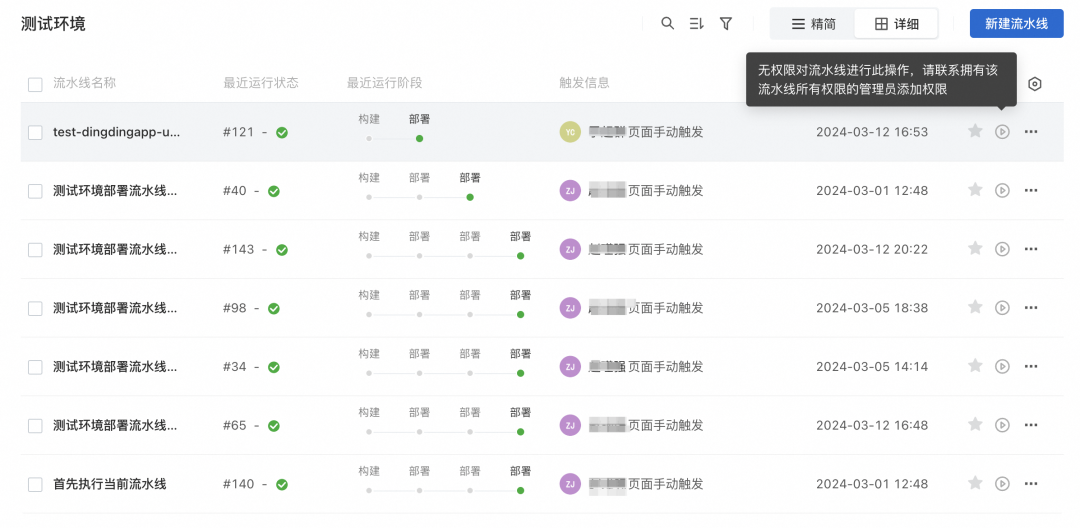Screen dimensions: 1080x528
Task: Star the pipeline with run #98
Action: (x=975, y=306)
